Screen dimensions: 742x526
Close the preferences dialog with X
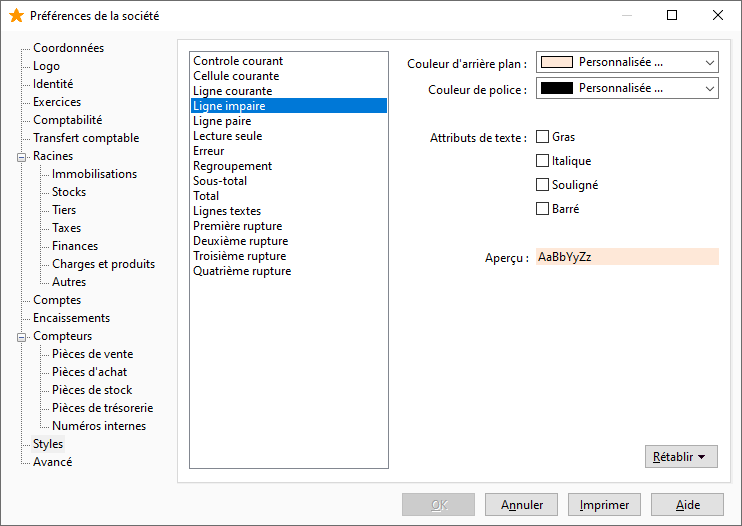717,15
